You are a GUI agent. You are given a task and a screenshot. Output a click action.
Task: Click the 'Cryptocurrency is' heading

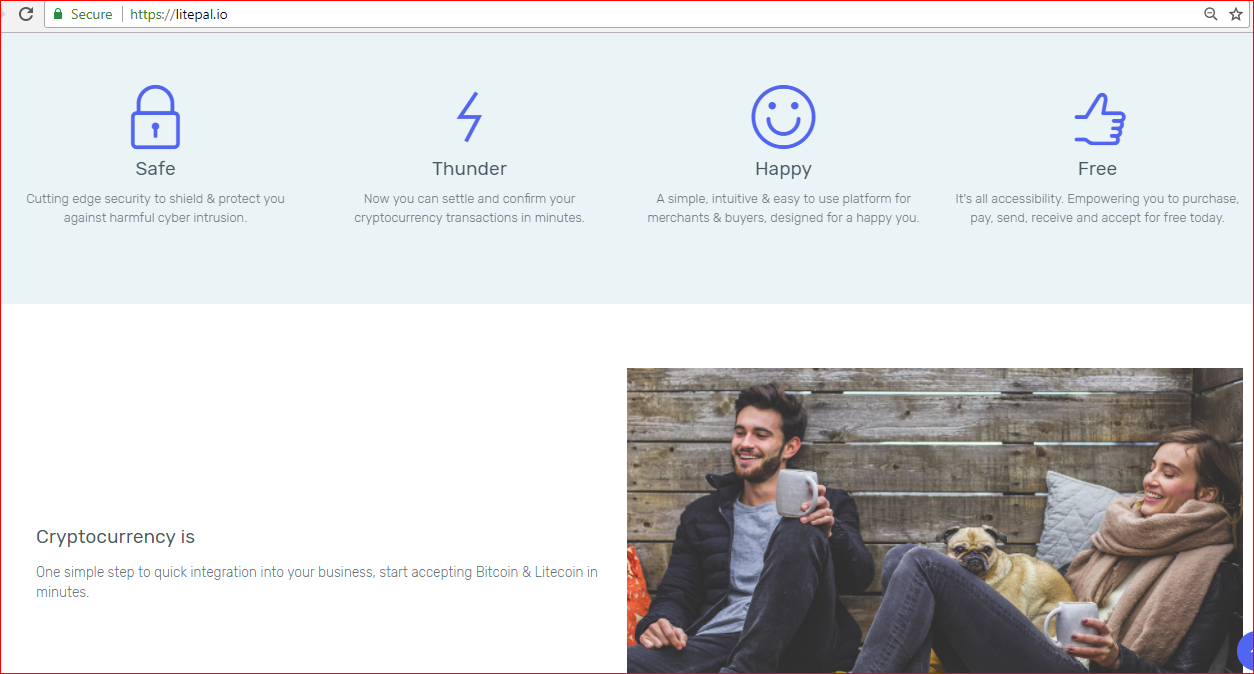click(x=115, y=537)
